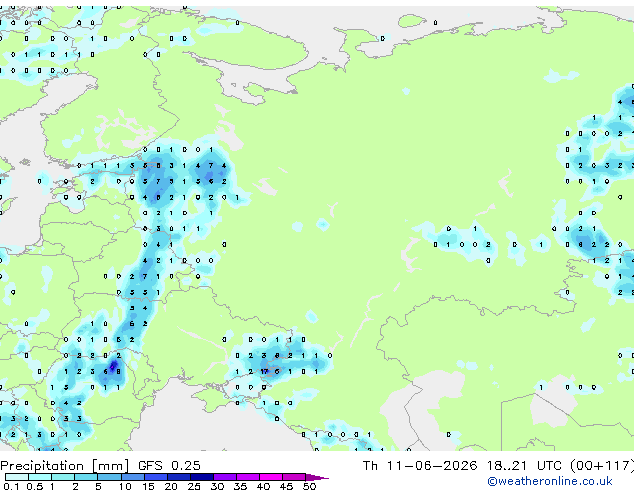634x490 pixels.
Task: Click the legend label "40"
Action: (x=263, y=486)
